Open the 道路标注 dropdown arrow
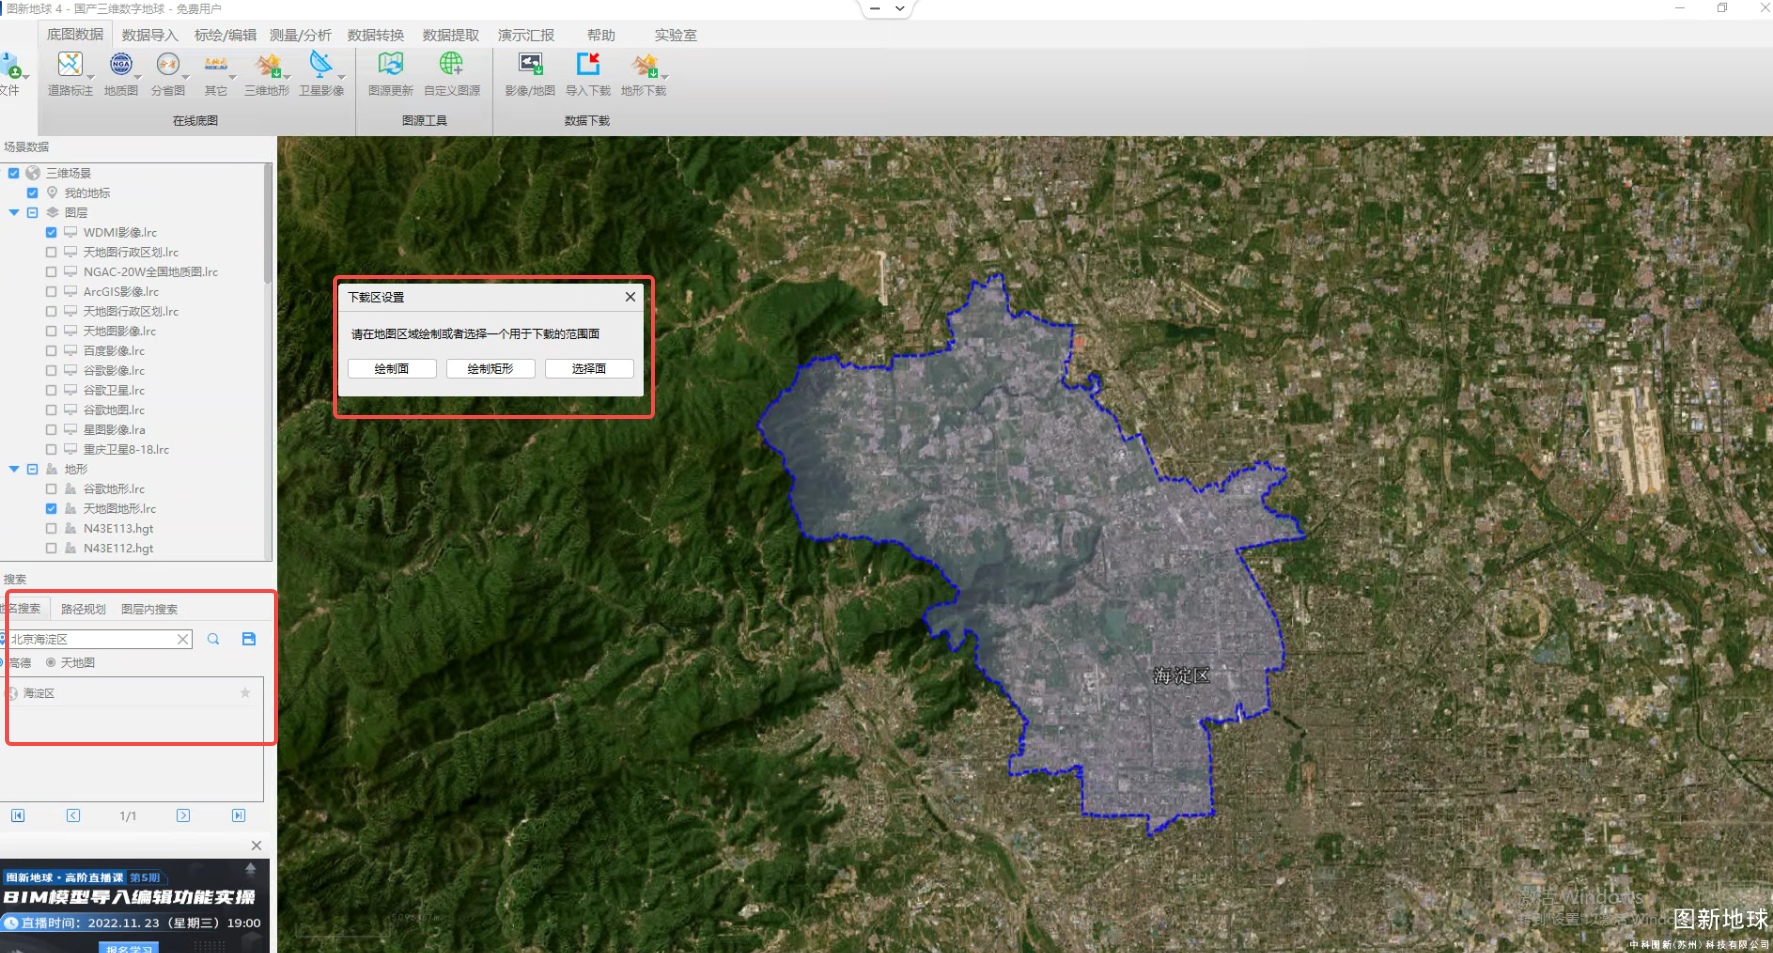This screenshot has height=953, width=1773. (x=90, y=77)
